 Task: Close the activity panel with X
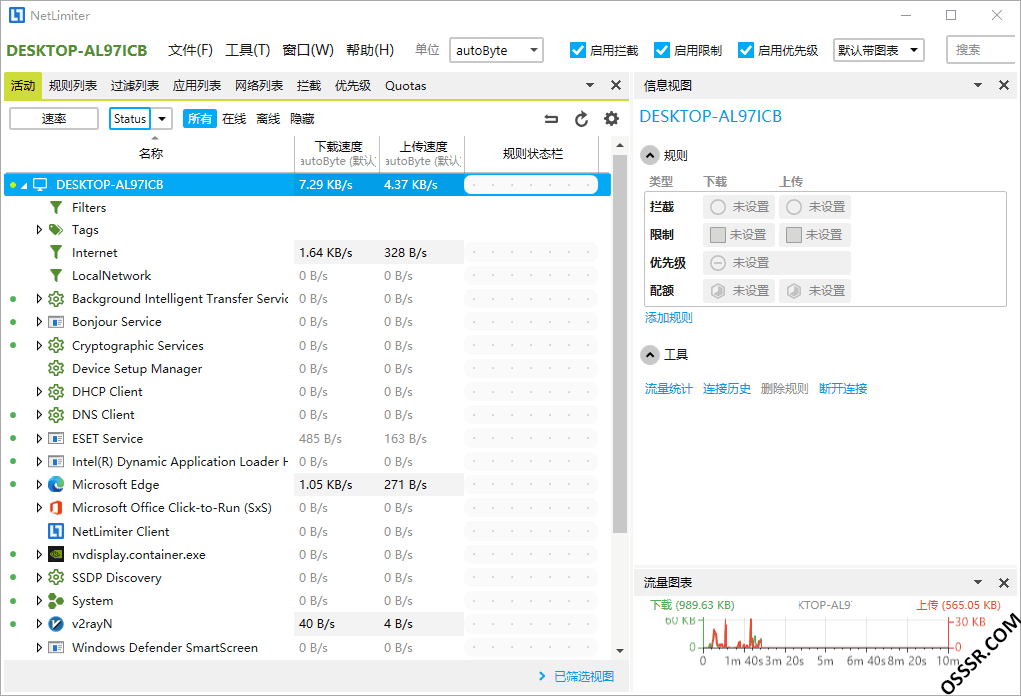615,85
